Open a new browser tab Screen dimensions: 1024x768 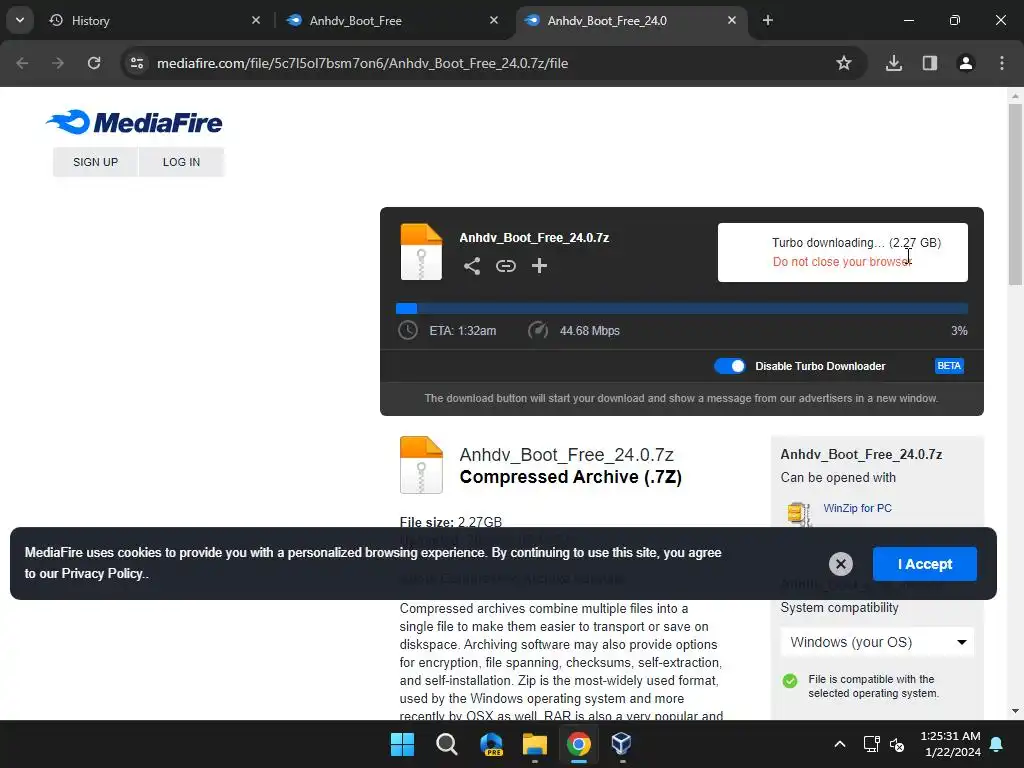click(x=768, y=20)
